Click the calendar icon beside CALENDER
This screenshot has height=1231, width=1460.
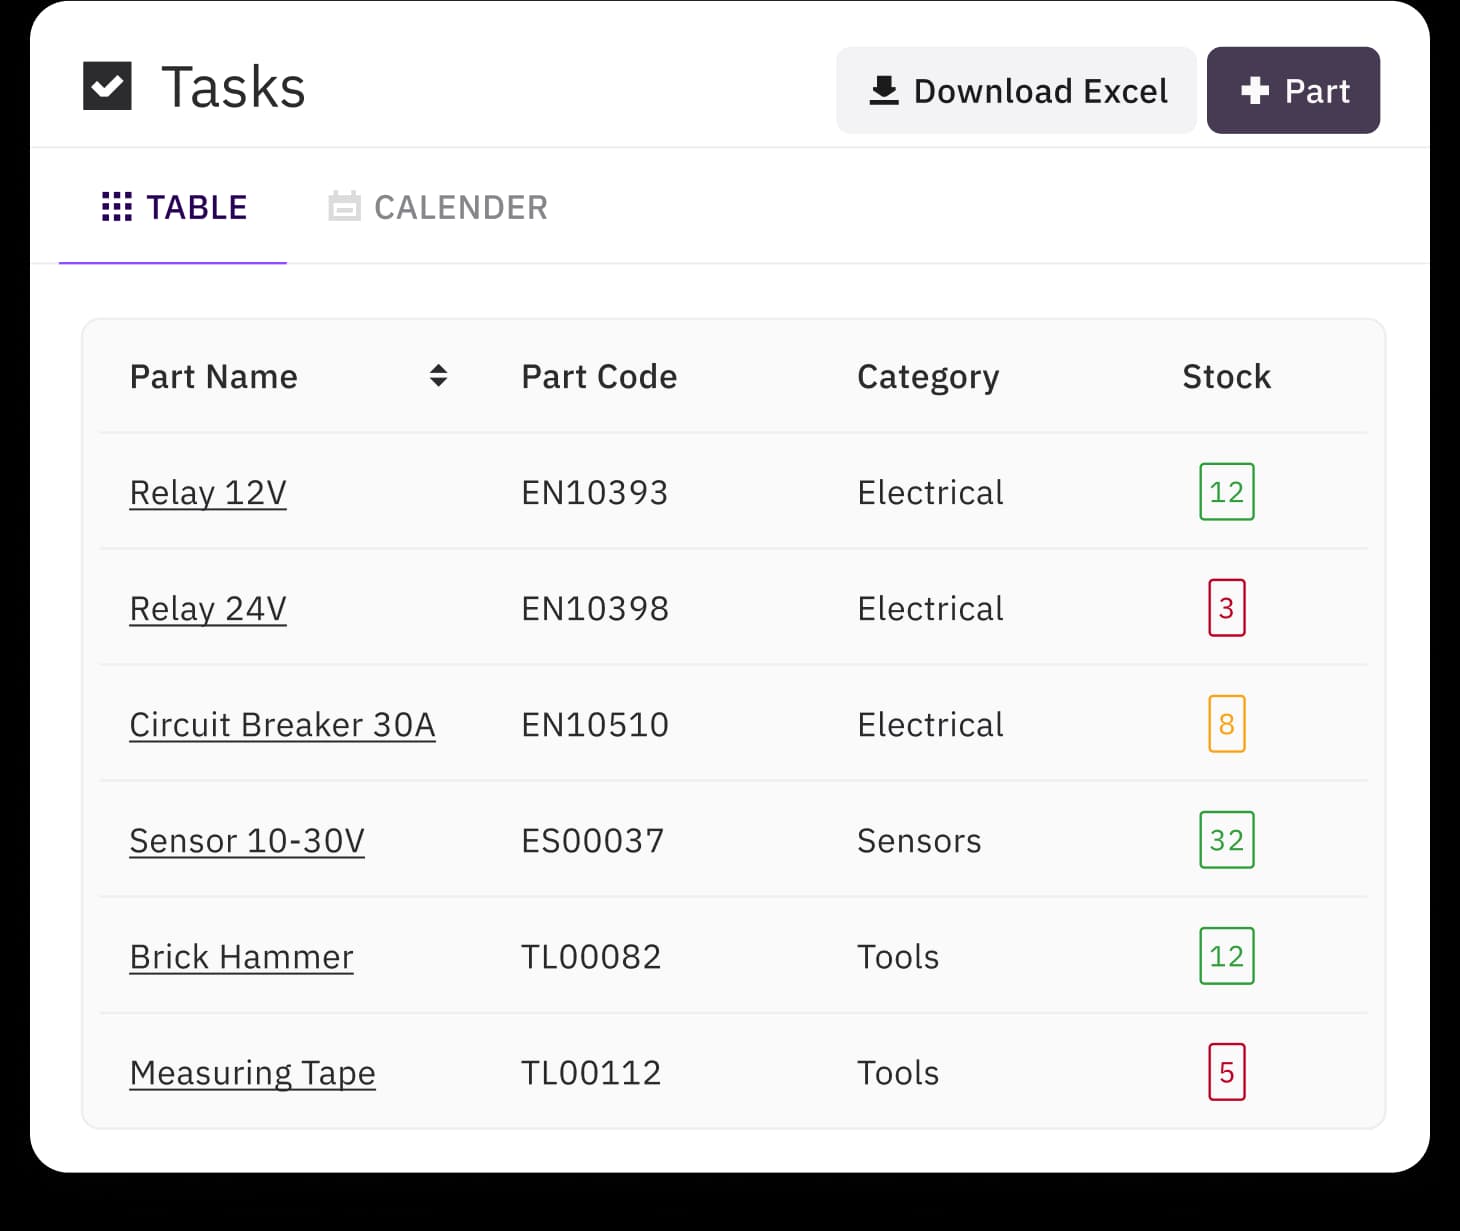point(344,207)
